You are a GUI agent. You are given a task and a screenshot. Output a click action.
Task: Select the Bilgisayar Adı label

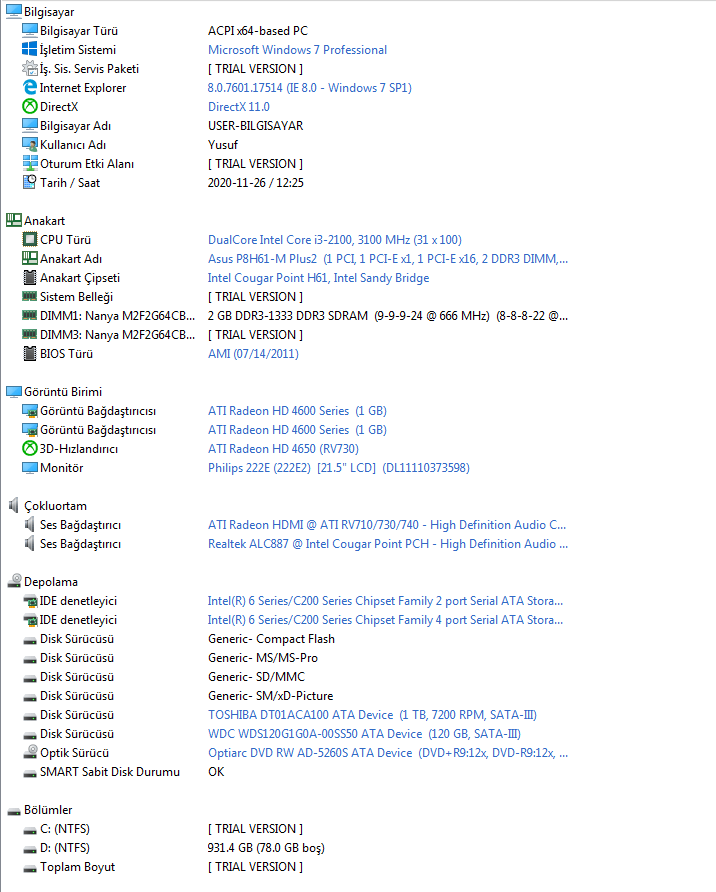[75, 126]
